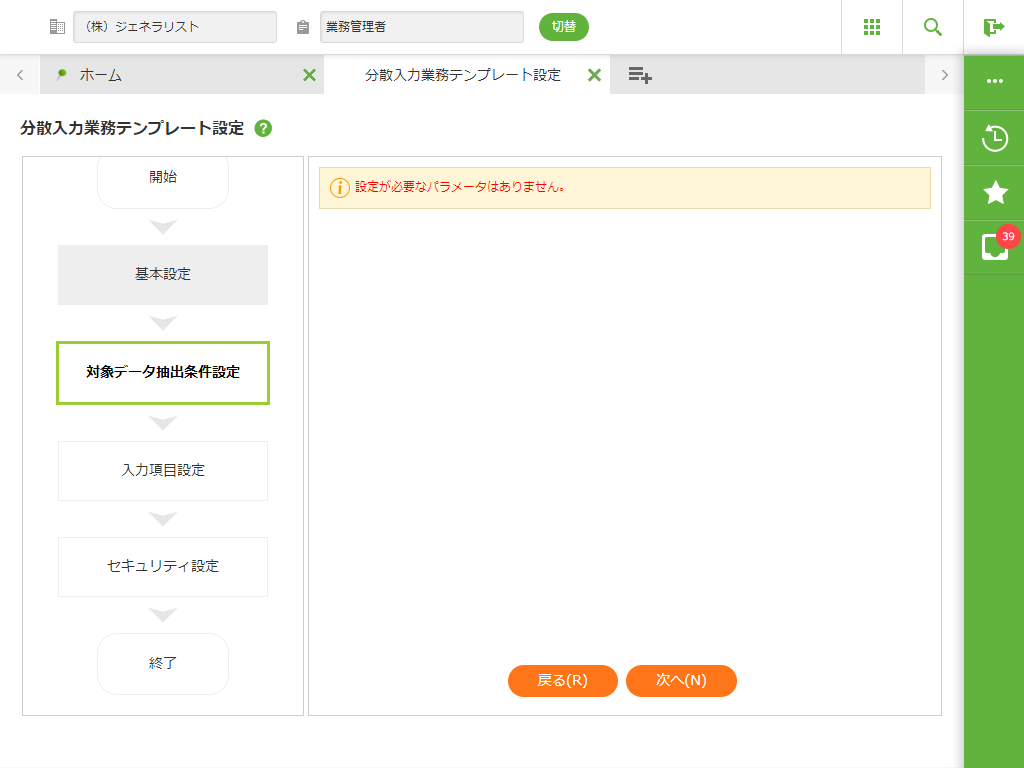Open the inbox notifications icon with badge
Screen dimensions: 1024x768
click(994, 247)
